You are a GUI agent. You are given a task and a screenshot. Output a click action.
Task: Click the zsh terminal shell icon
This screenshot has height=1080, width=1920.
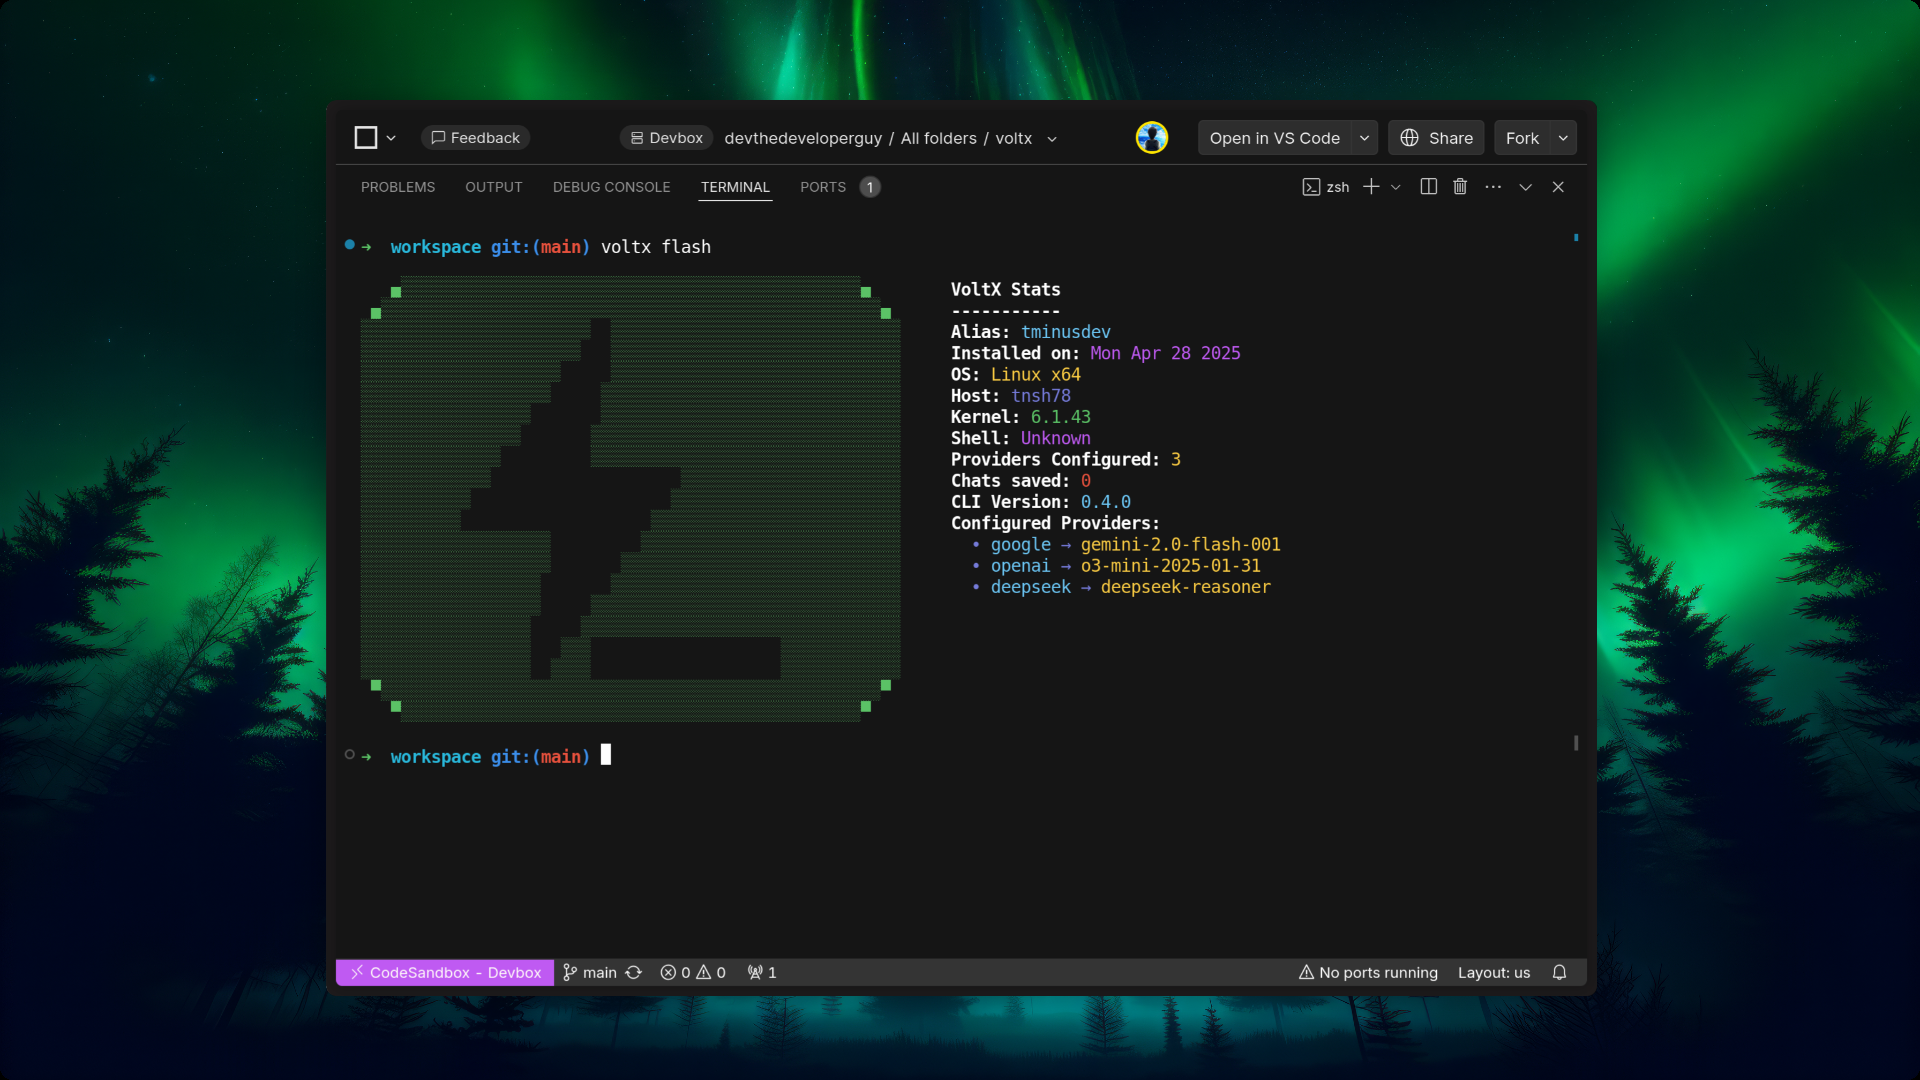click(x=1311, y=187)
